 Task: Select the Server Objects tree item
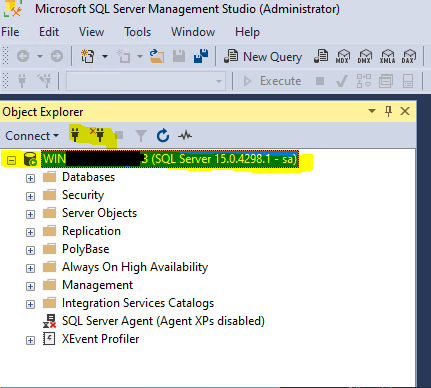99,213
